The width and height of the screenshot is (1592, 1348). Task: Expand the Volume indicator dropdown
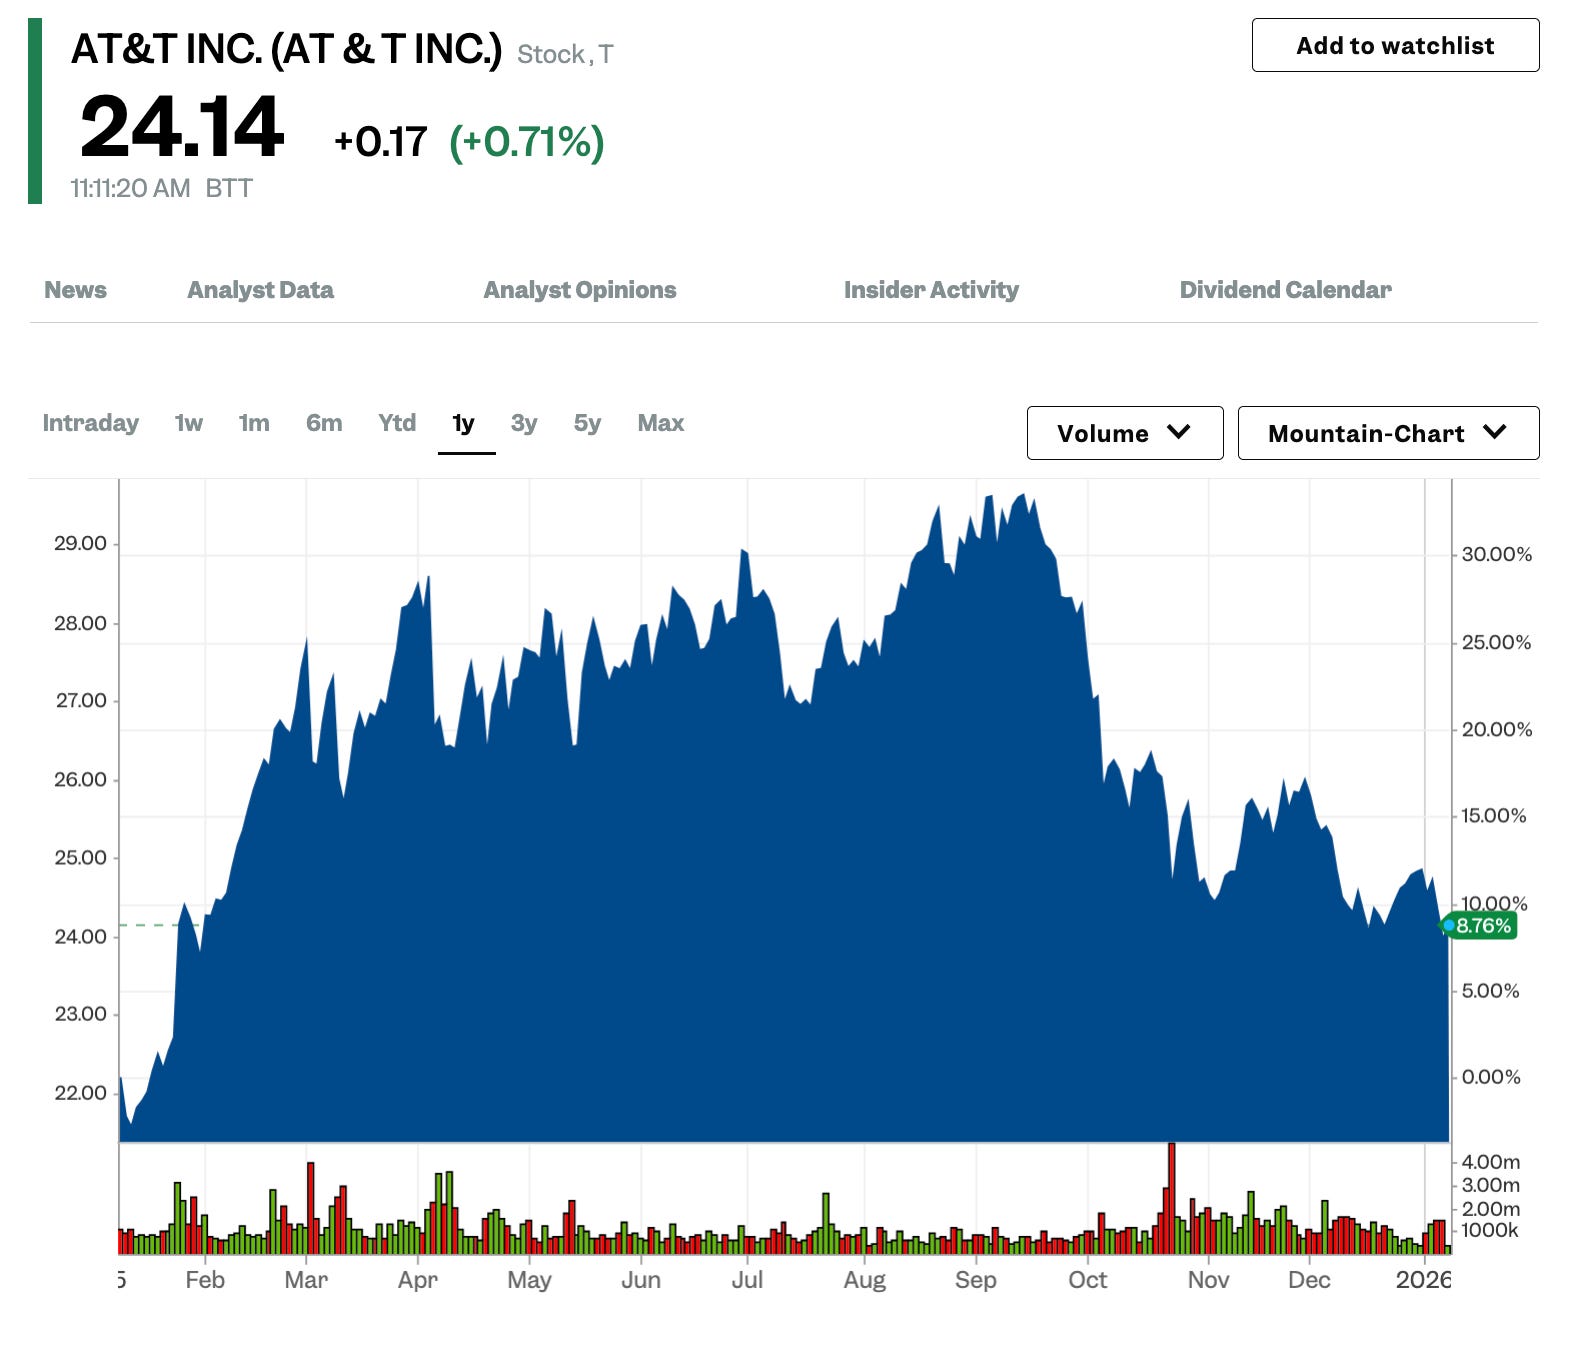[1125, 433]
